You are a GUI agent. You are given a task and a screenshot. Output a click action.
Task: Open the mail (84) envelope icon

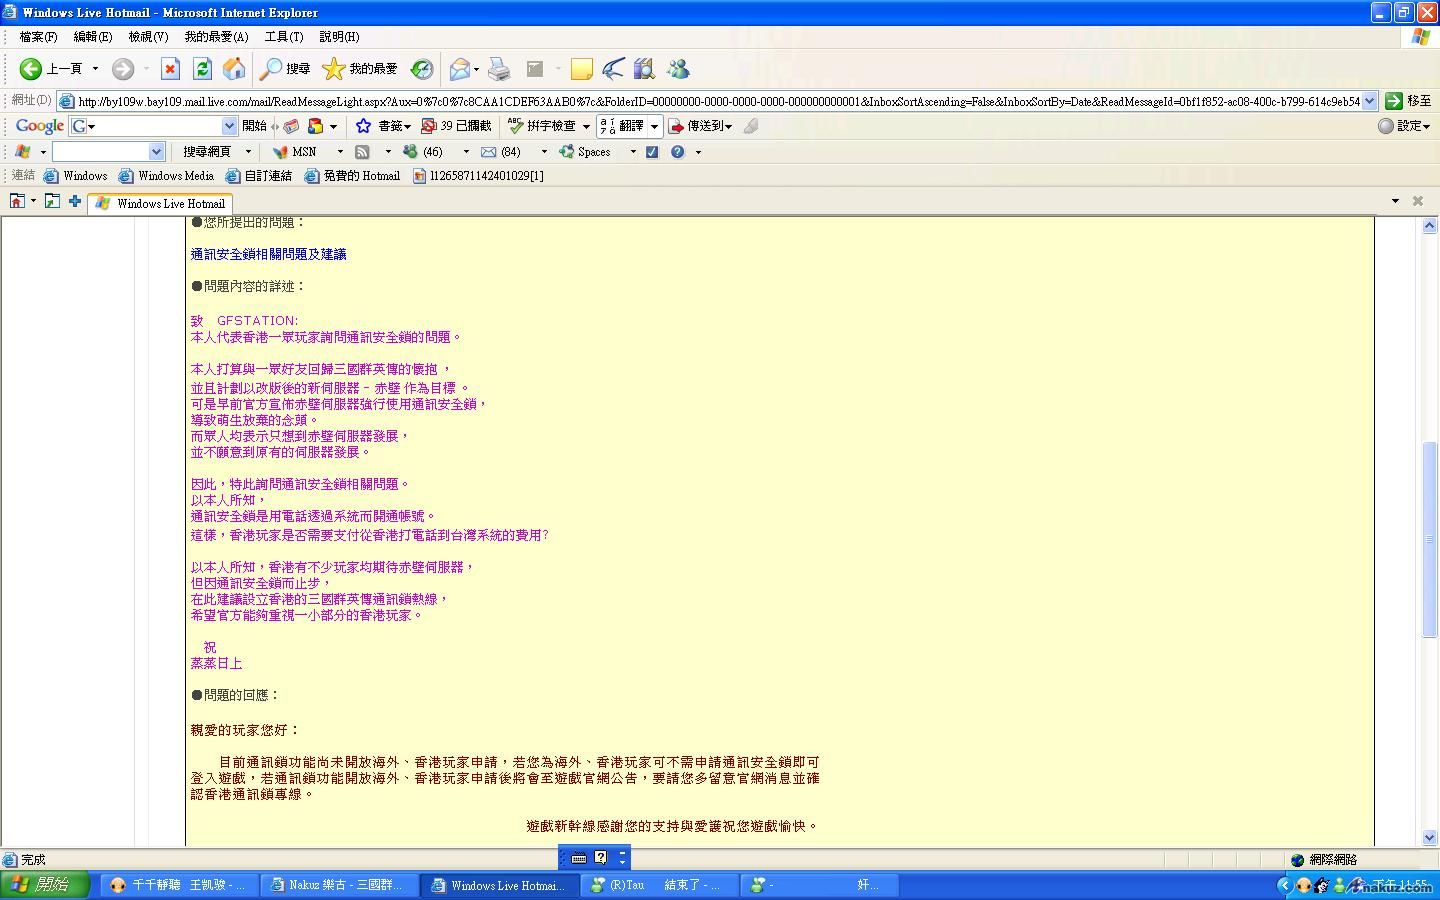coord(489,152)
